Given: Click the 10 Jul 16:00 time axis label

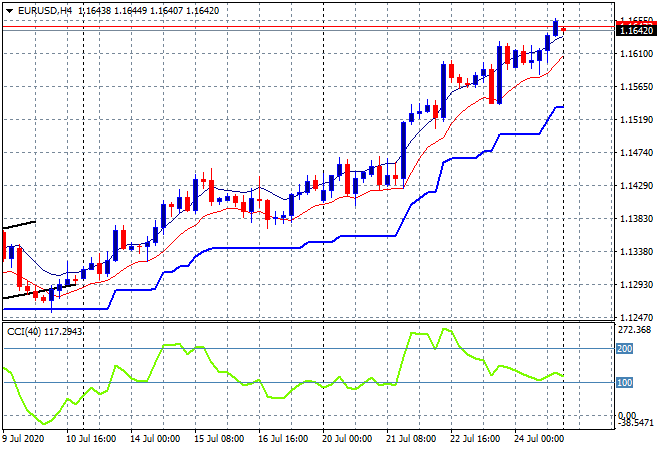Looking at the screenshot, I should tap(91, 439).
